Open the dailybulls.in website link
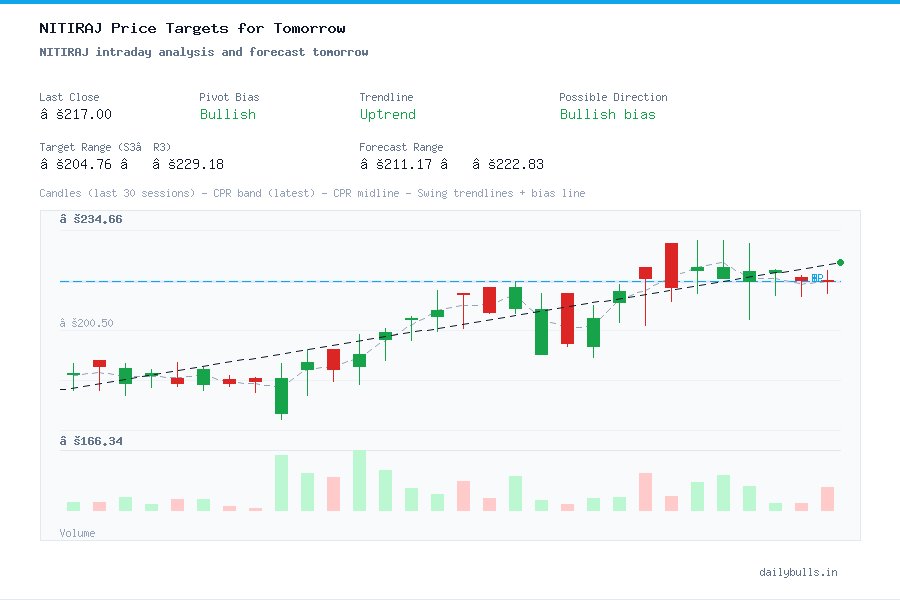The image size is (900, 600). tap(799, 572)
